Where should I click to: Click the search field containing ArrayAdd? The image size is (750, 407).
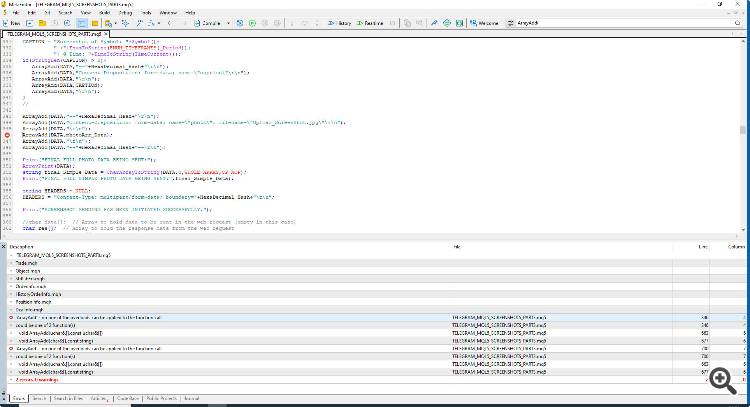pyautogui.click(x=622, y=23)
